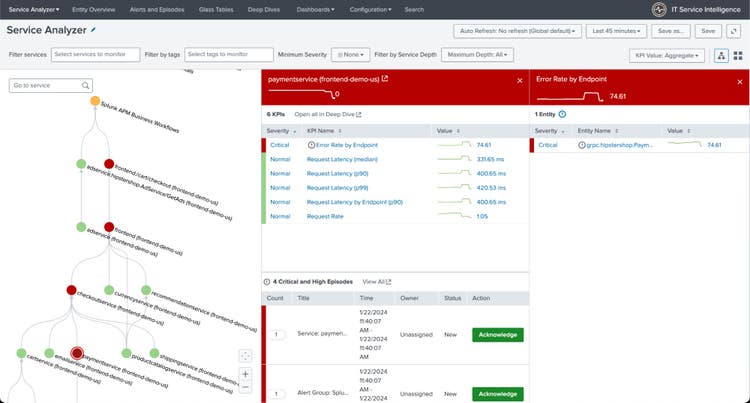Screen dimensions: 750x403
Task: Acknowledge the Service: payment episode
Action: (x=498, y=333)
